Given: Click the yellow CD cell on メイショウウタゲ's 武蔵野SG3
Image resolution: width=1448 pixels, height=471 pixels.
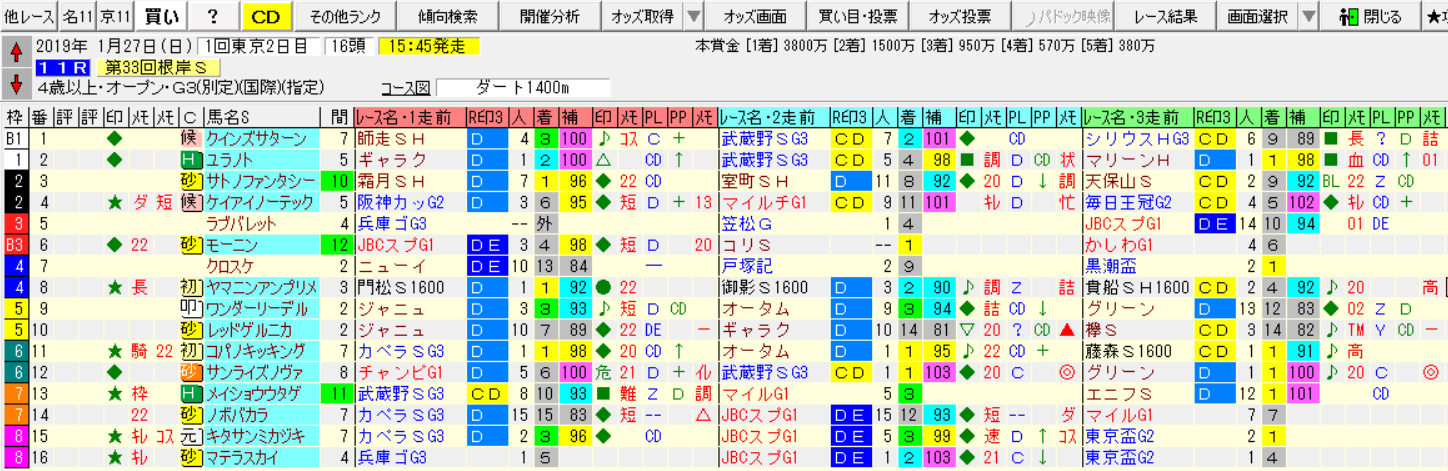Looking at the screenshot, I should click(486, 393).
